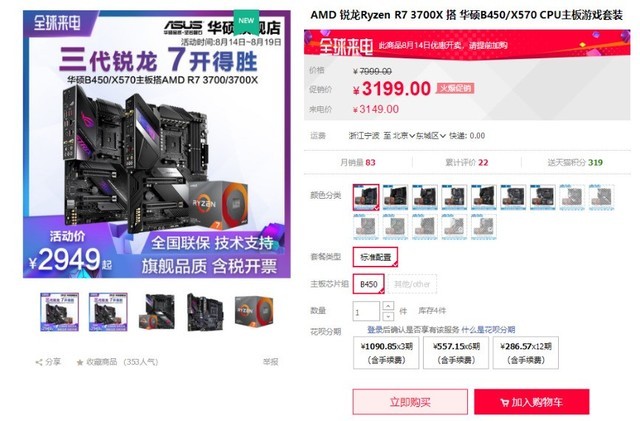Open the 东城区 district dropdown
This screenshot has height=421, width=640.
[x=431, y=136]
